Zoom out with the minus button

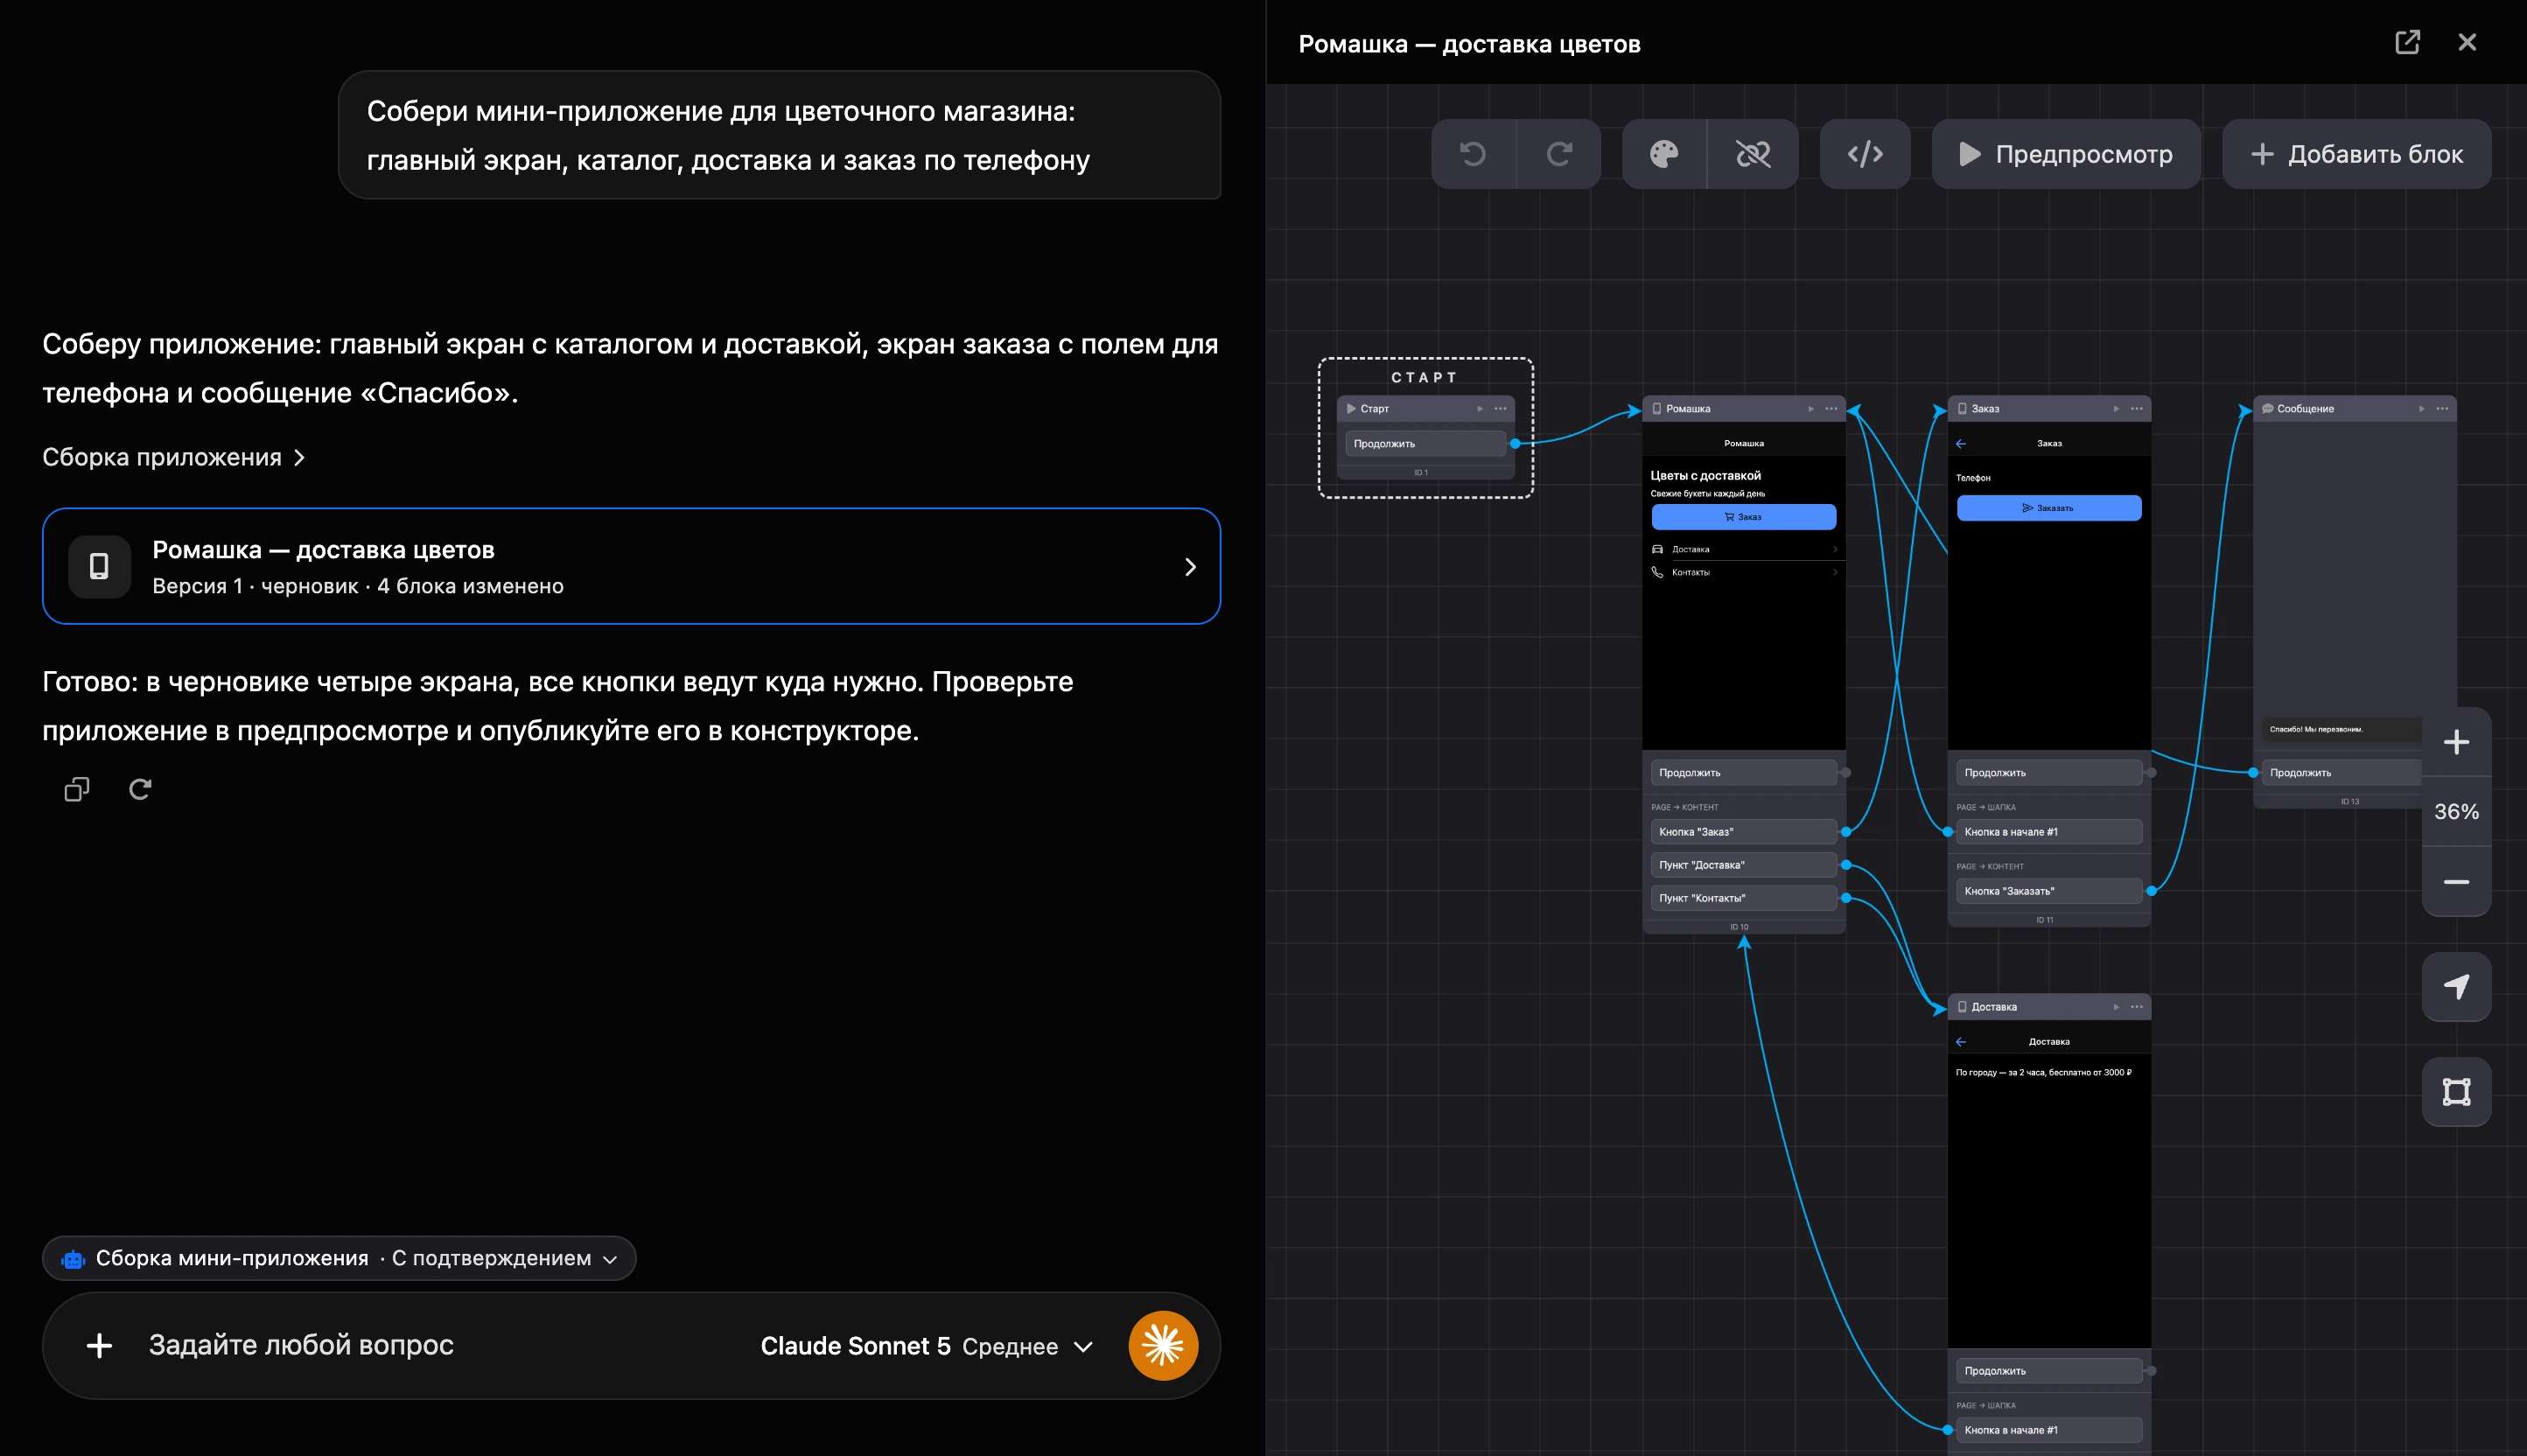tap(2456, 882)
